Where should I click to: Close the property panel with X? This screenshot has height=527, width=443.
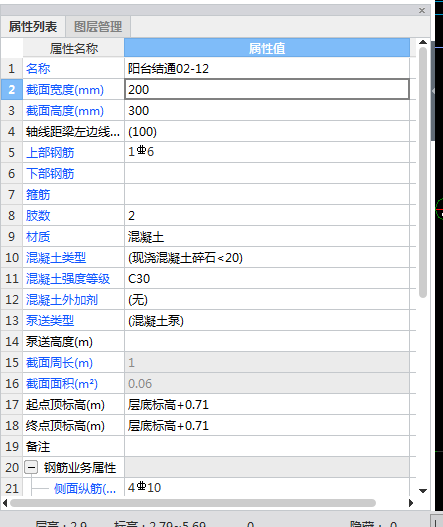422,10
